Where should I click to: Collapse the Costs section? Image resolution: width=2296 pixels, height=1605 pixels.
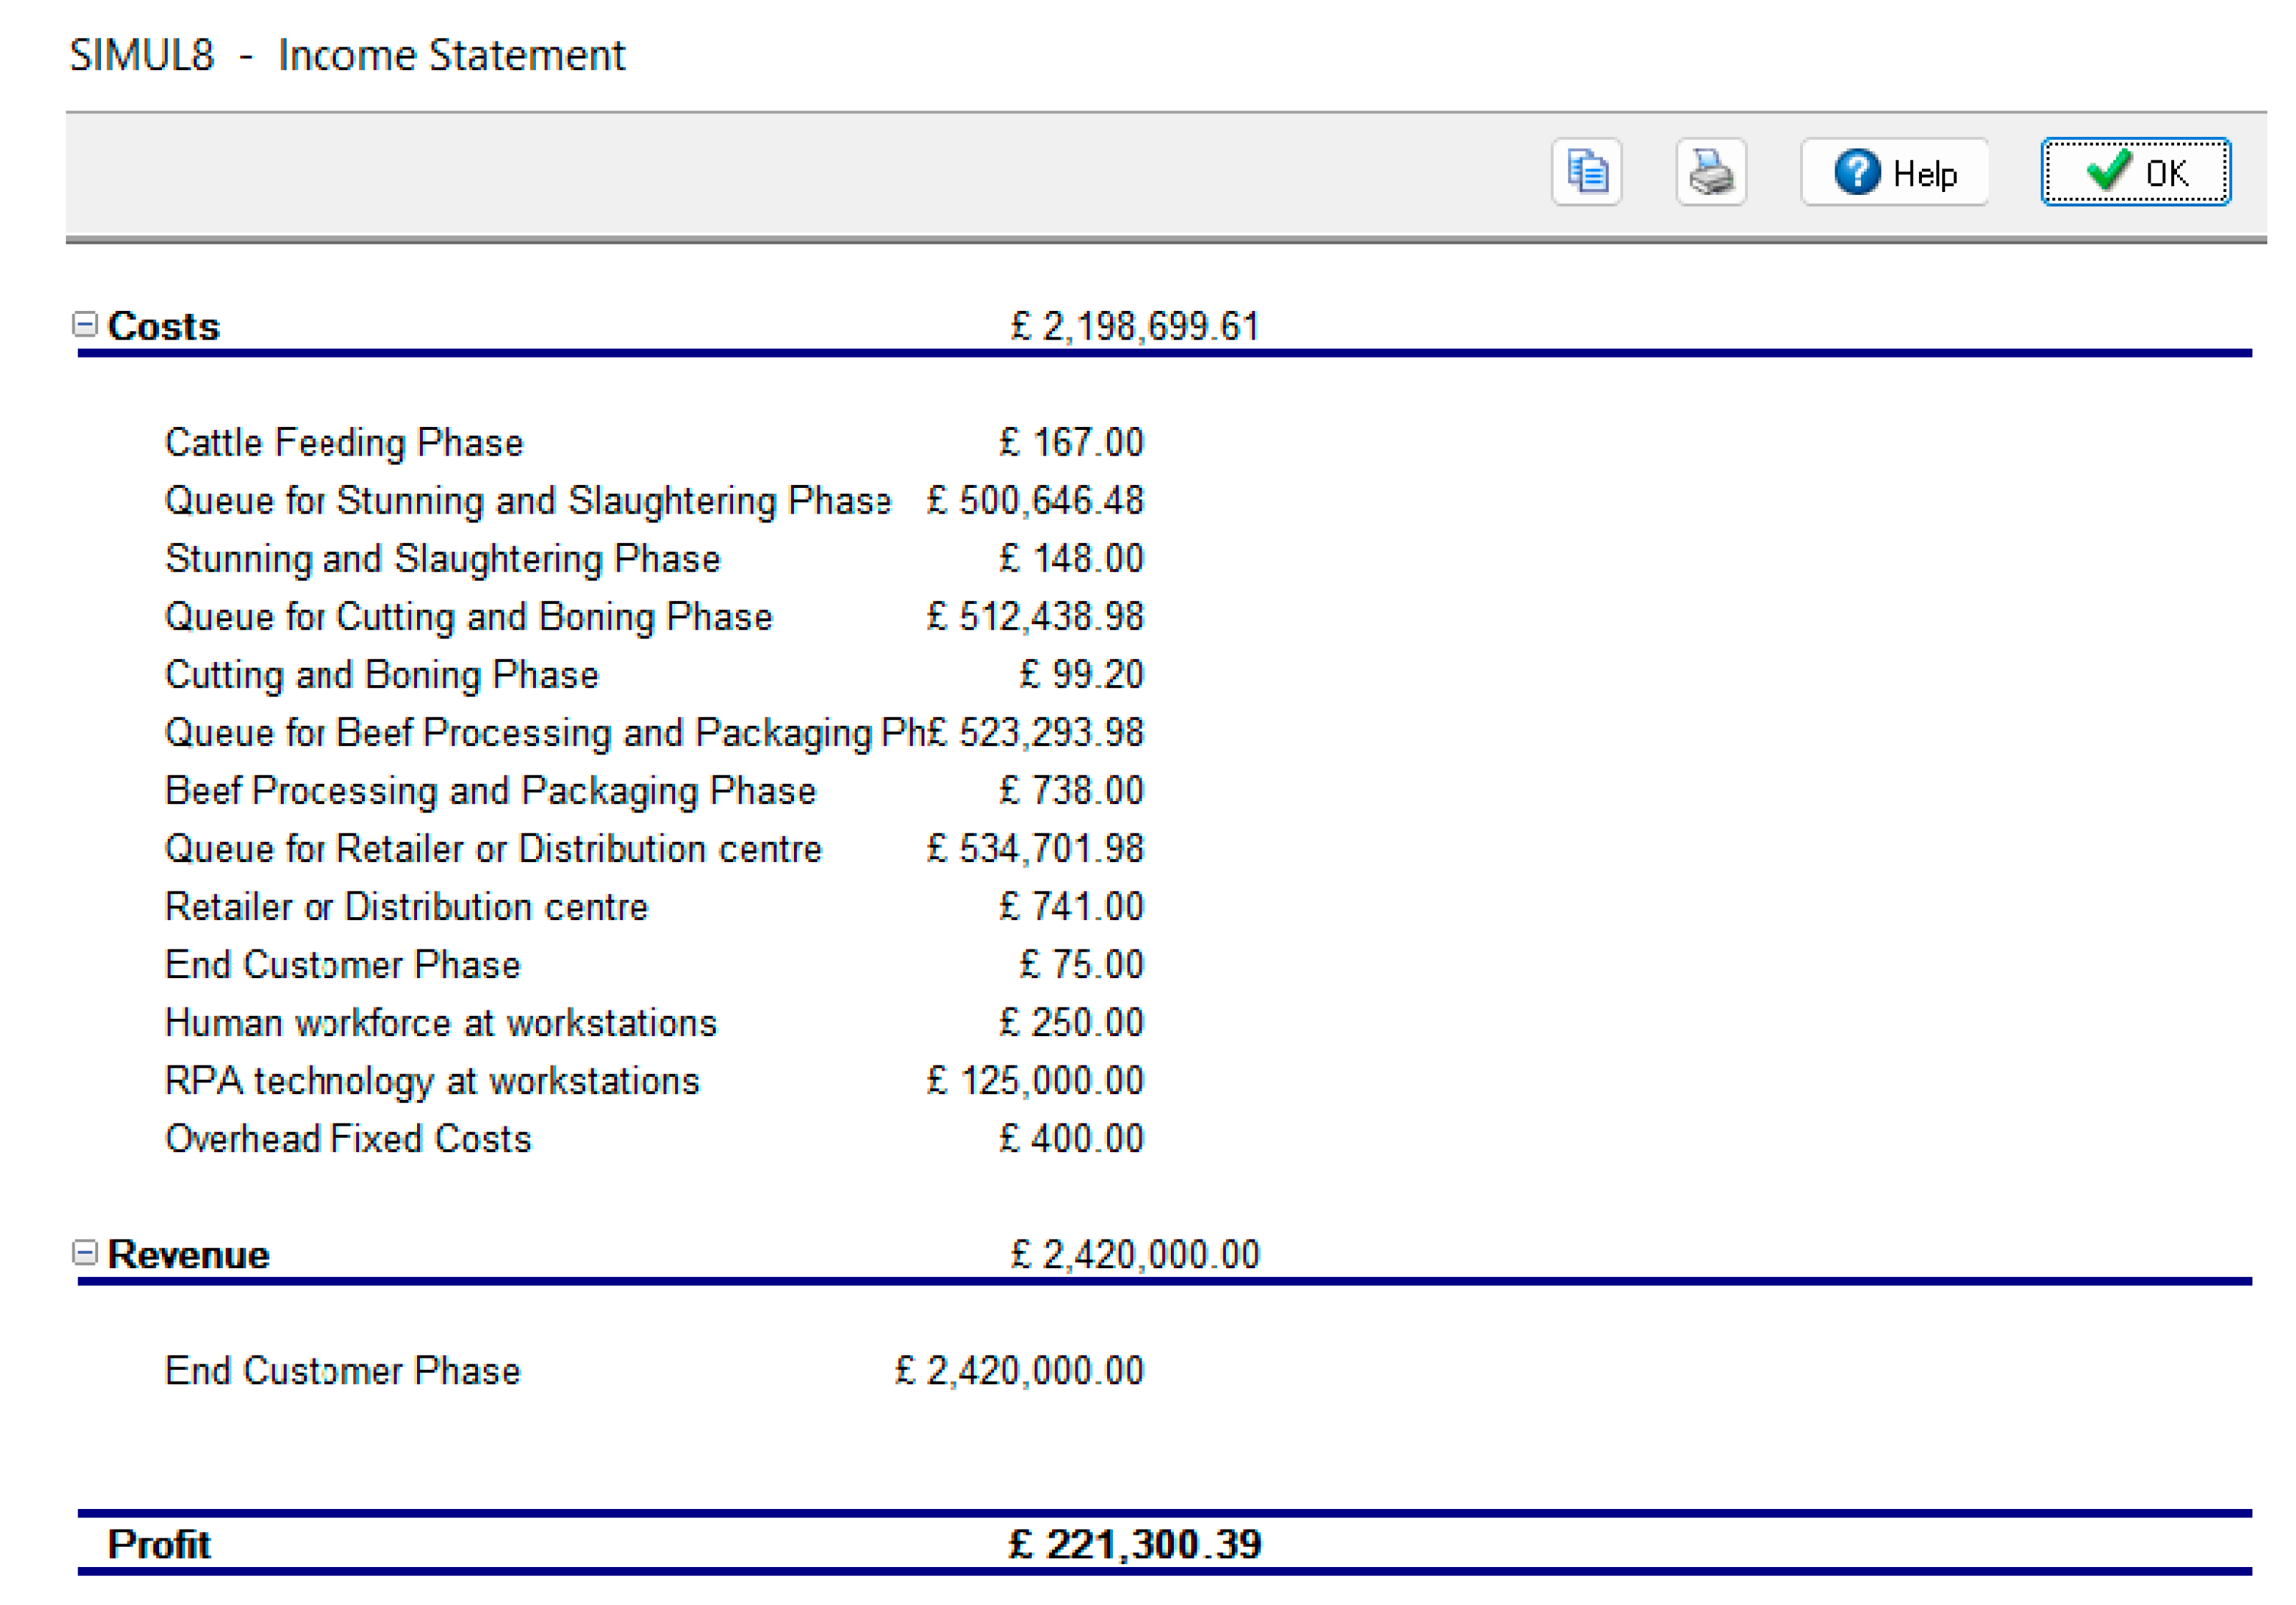click(85, 324)
